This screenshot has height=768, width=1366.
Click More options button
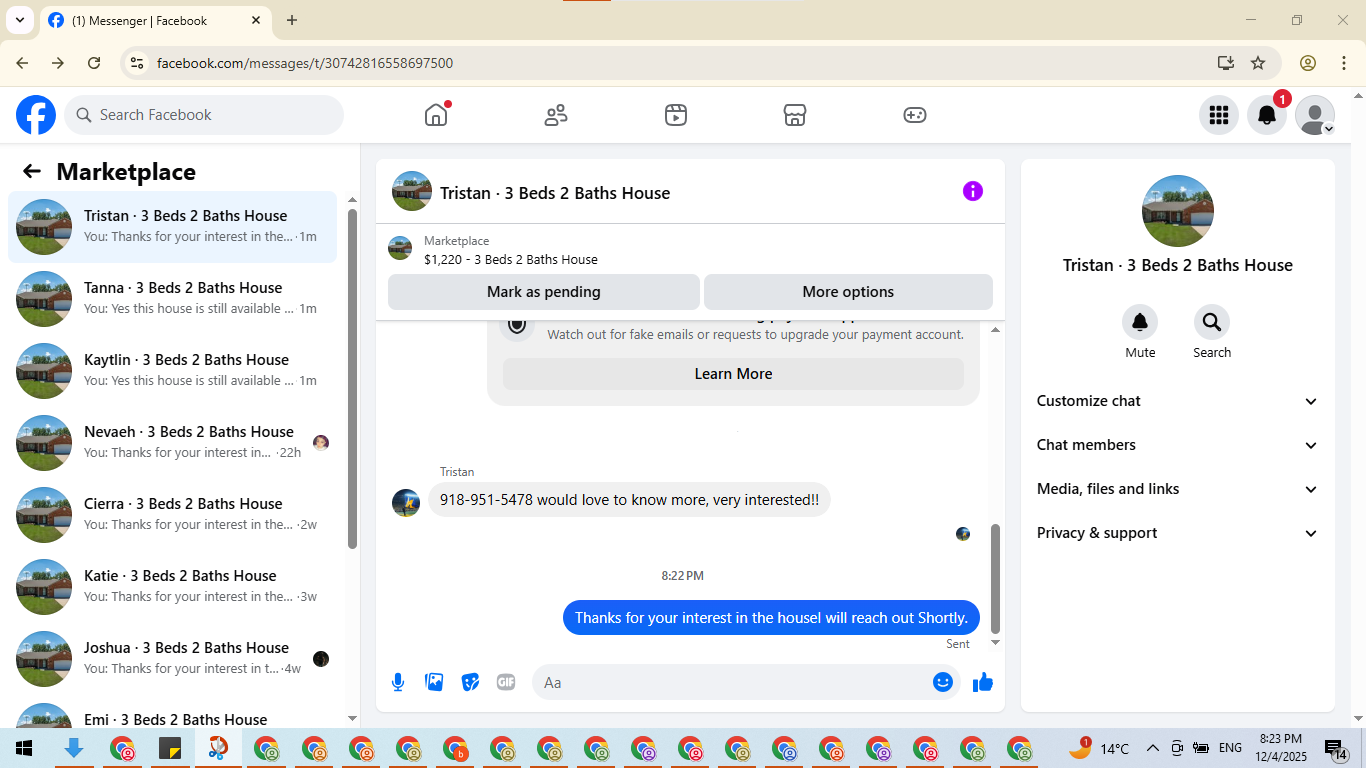[848, 292]
